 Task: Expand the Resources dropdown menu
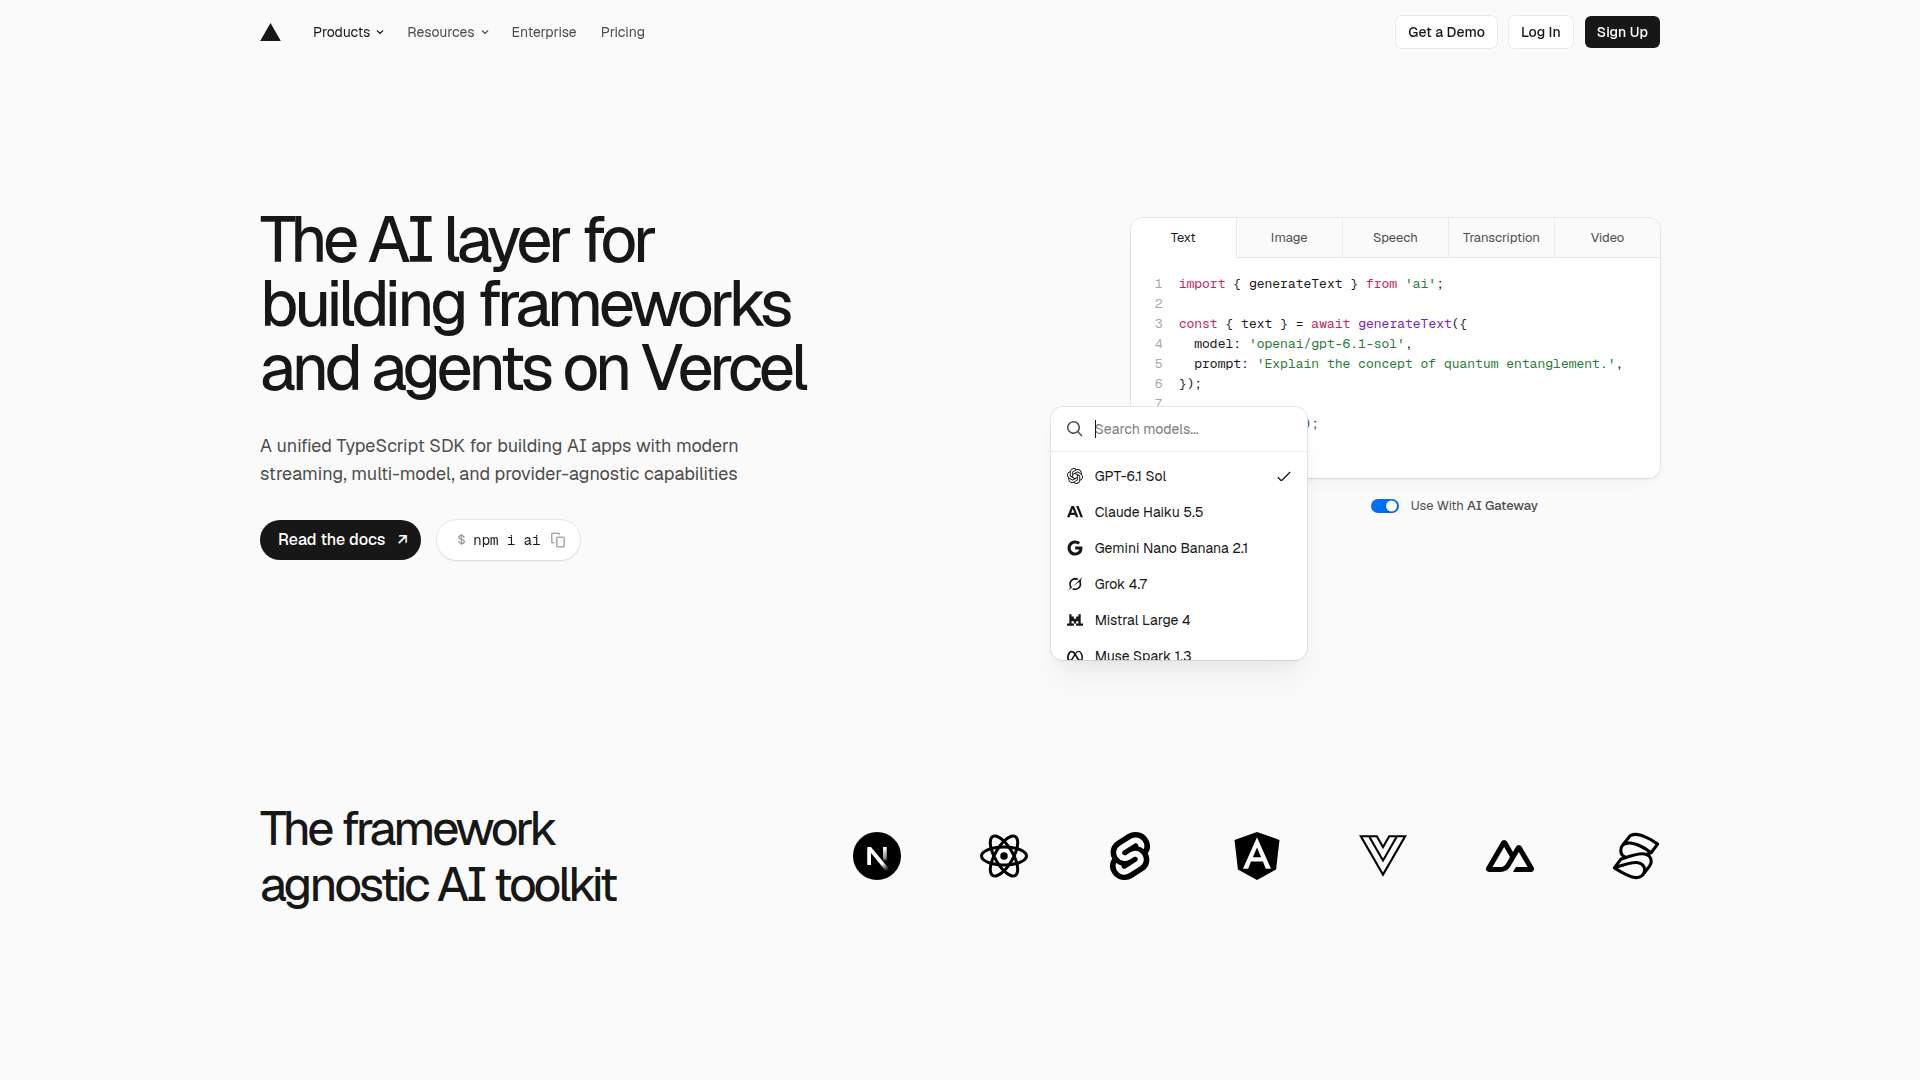pyautogui.click(x=448, y=32)
